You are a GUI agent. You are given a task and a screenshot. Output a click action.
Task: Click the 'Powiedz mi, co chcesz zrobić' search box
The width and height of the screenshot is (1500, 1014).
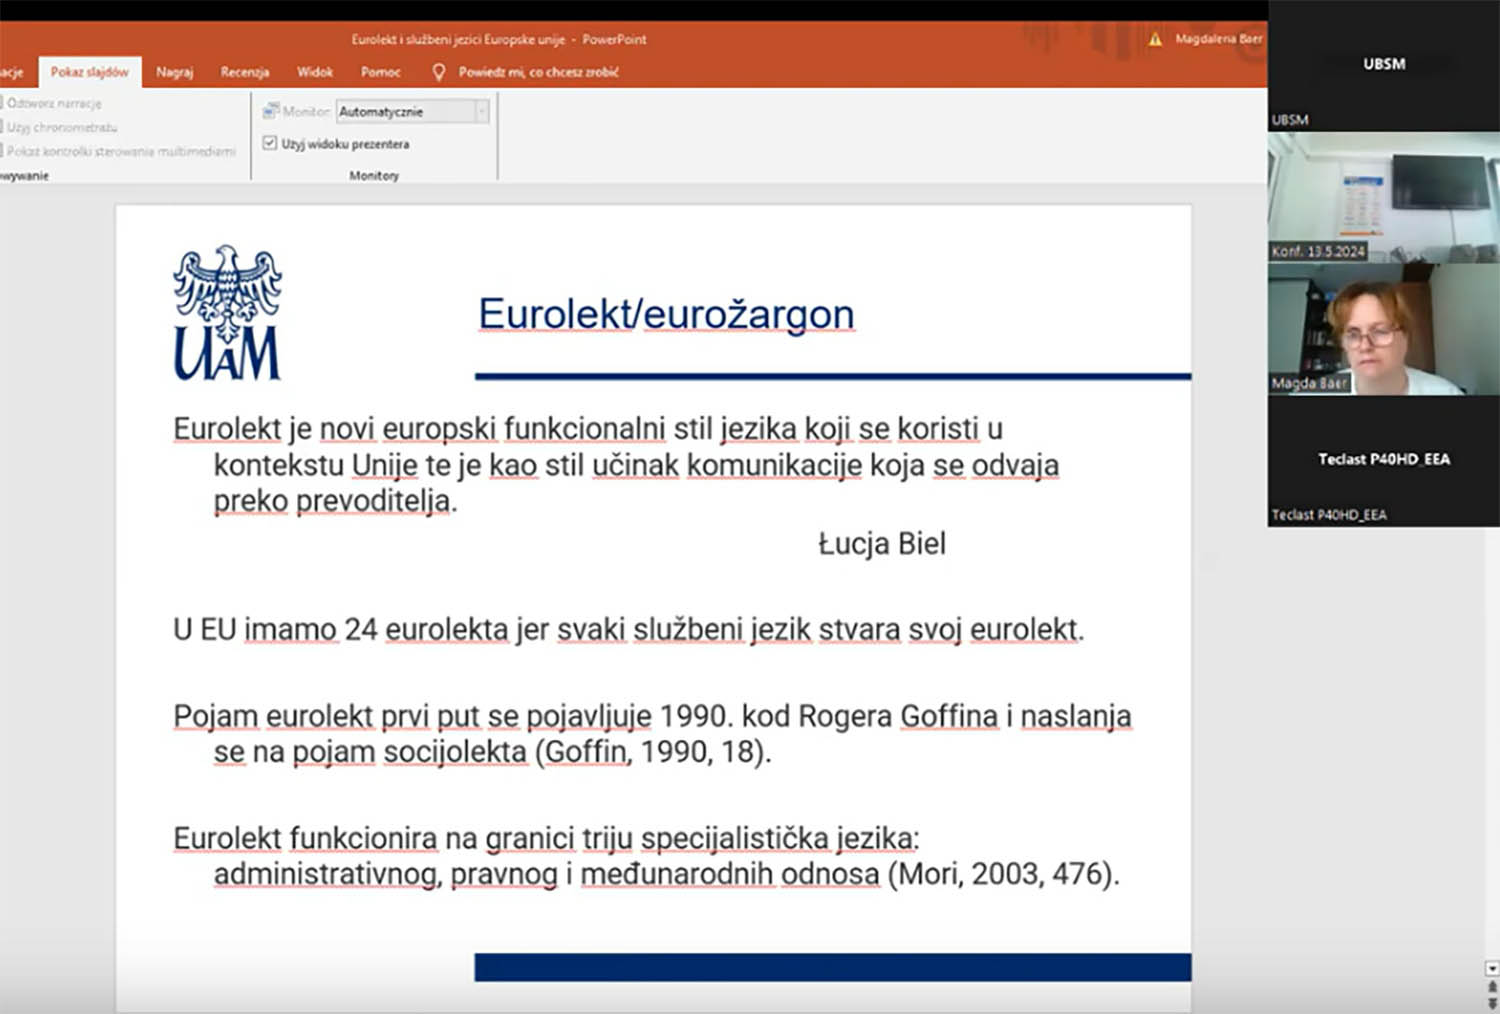point(538,72)
